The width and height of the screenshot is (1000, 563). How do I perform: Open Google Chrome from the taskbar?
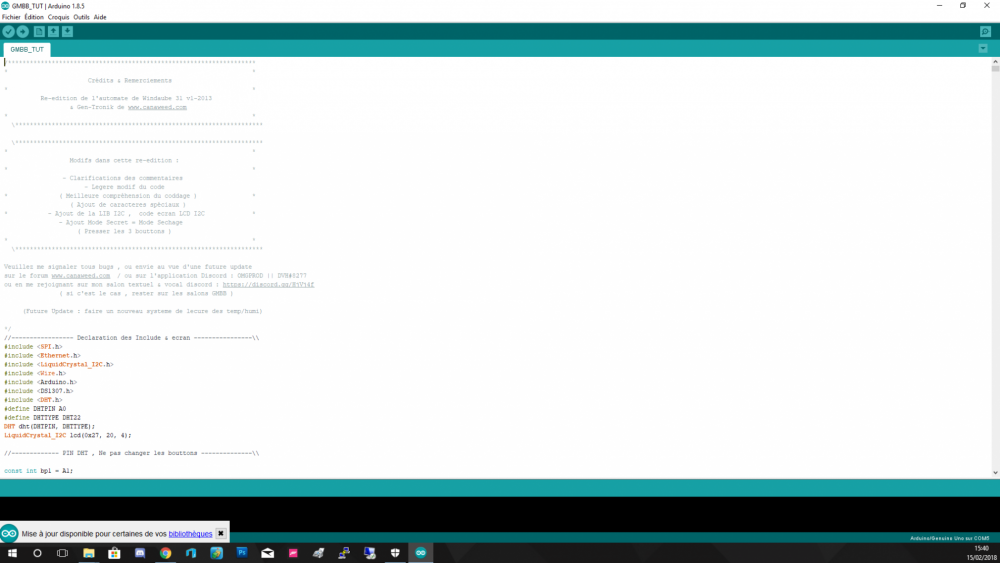165,553
